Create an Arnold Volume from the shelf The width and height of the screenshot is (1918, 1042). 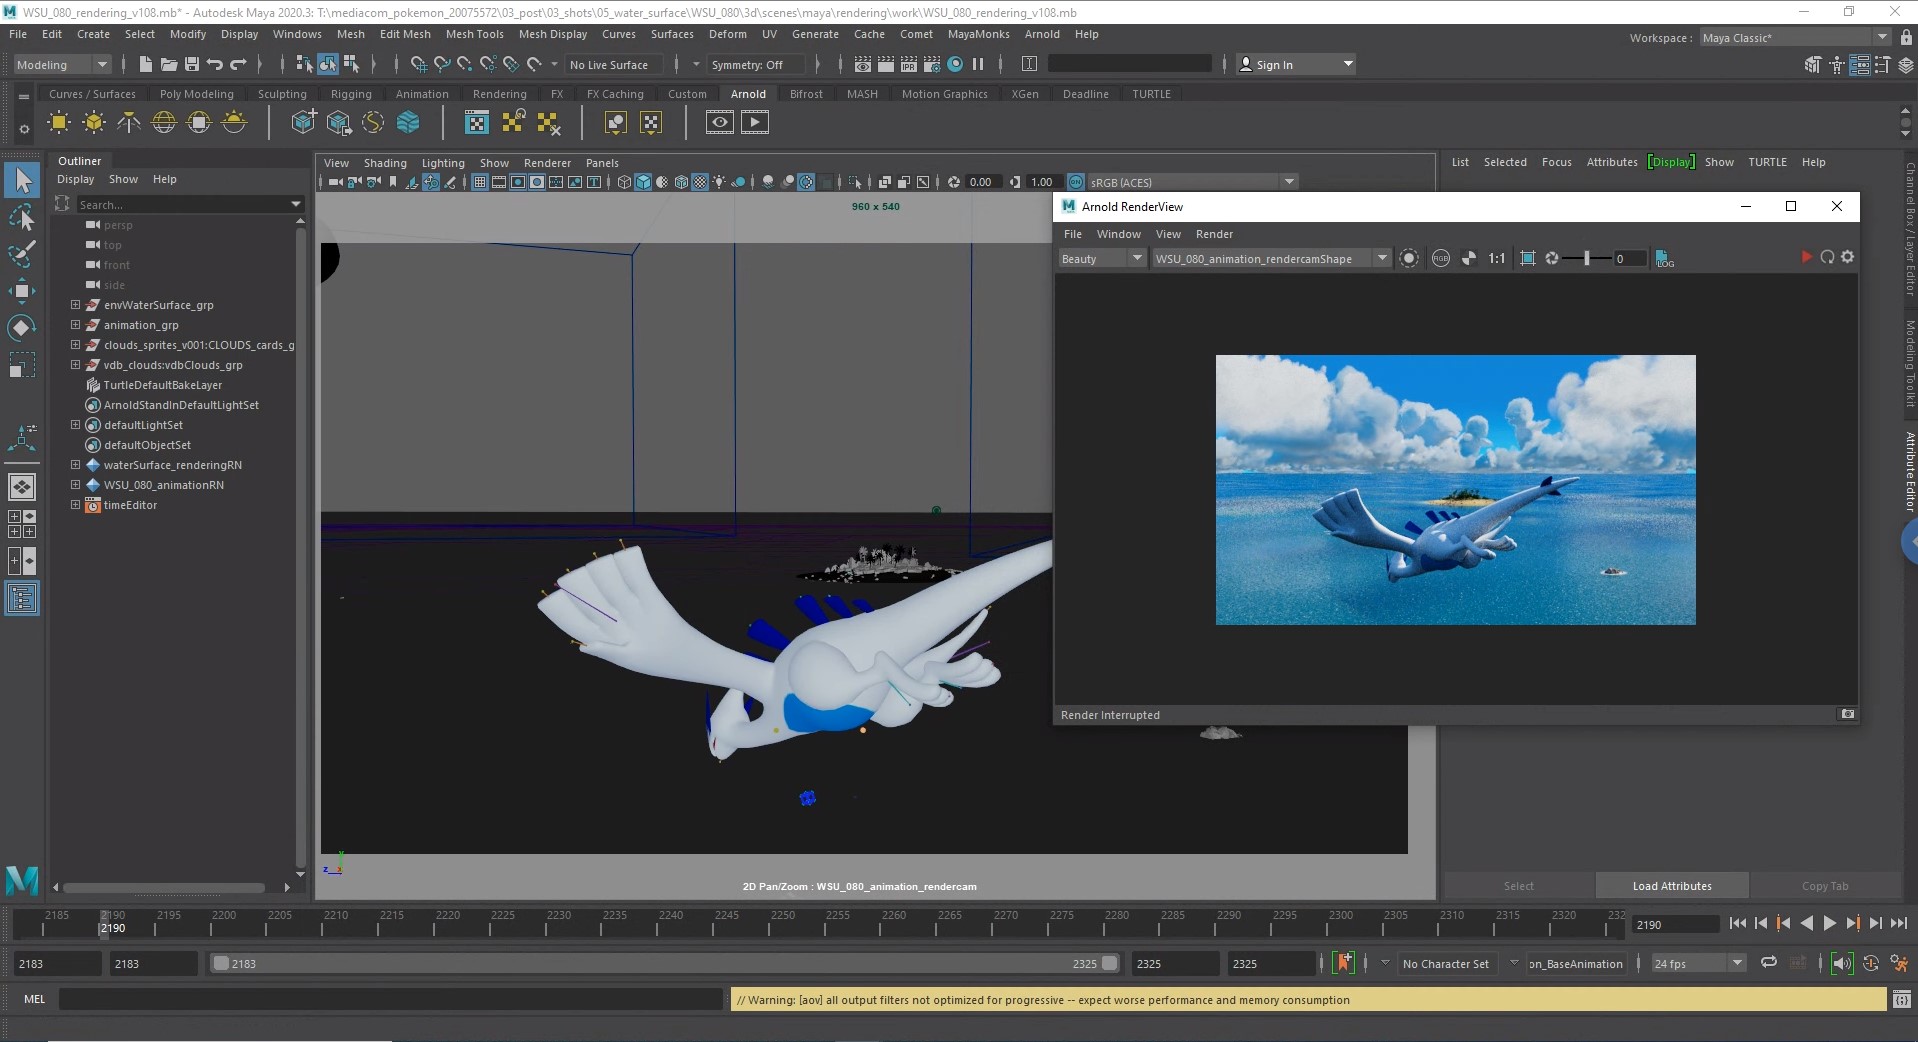[x=408, y=122]
